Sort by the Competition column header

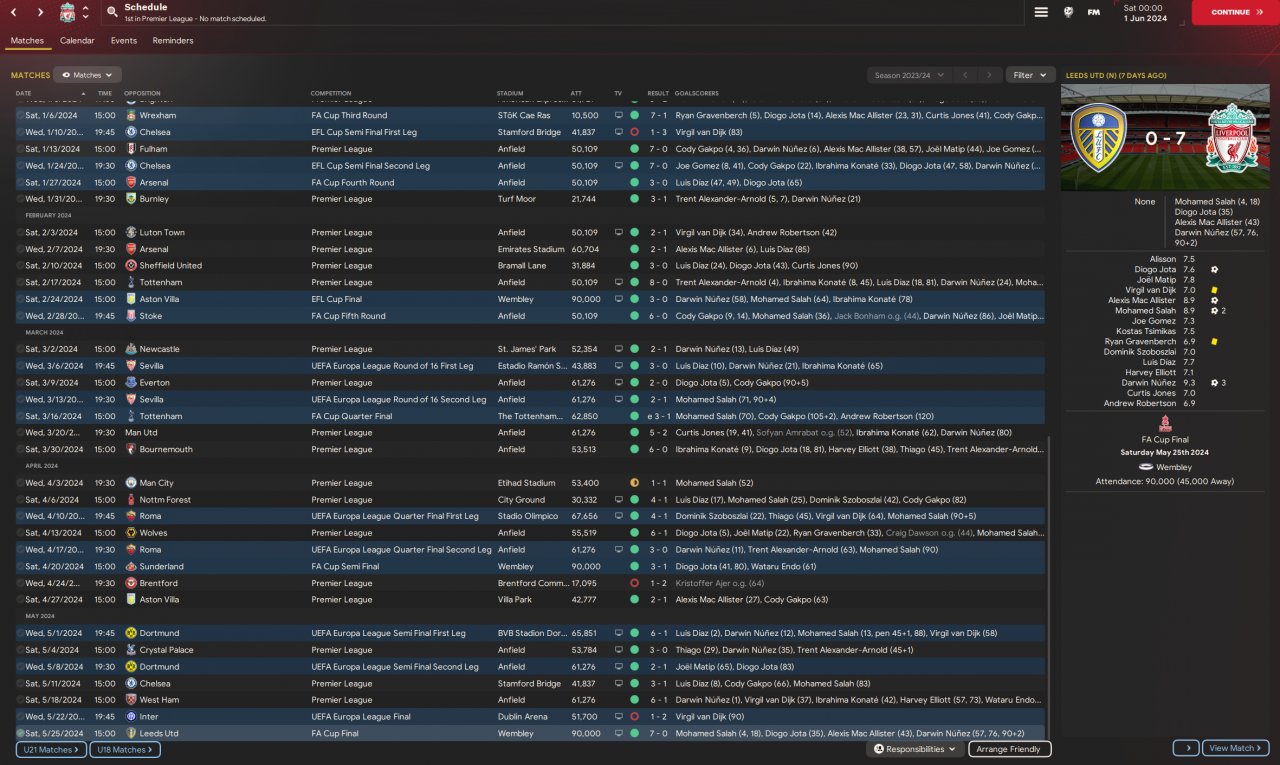click(x=331, y=93)
